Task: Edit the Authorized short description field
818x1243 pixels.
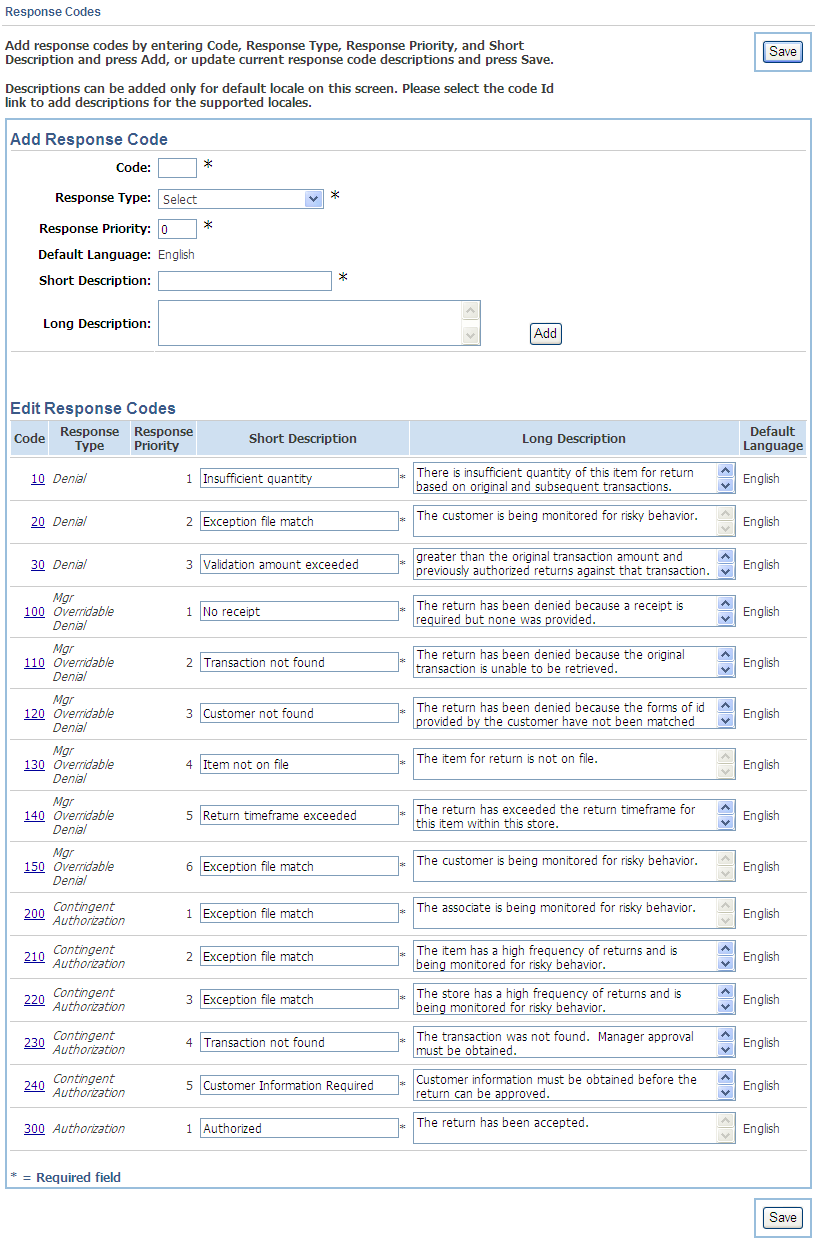Action: click(298, 1127)
